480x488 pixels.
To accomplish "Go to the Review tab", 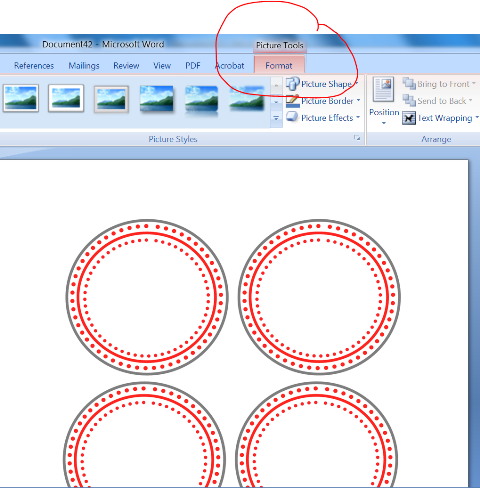I will tap(126, 66).
